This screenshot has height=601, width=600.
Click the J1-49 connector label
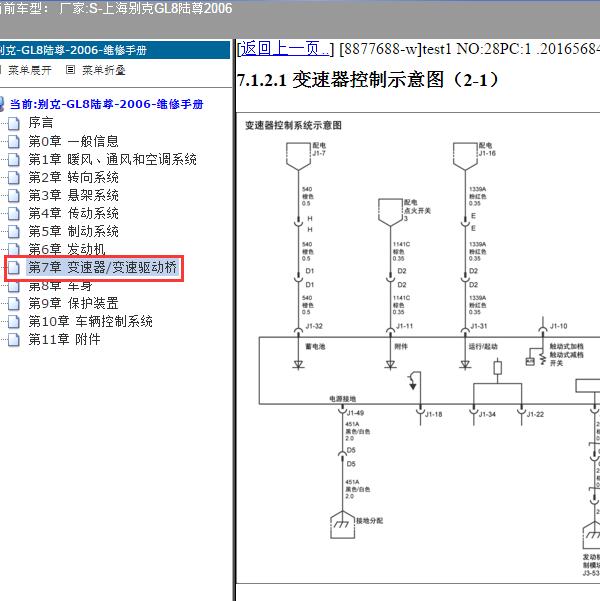[x=355, y=413]
